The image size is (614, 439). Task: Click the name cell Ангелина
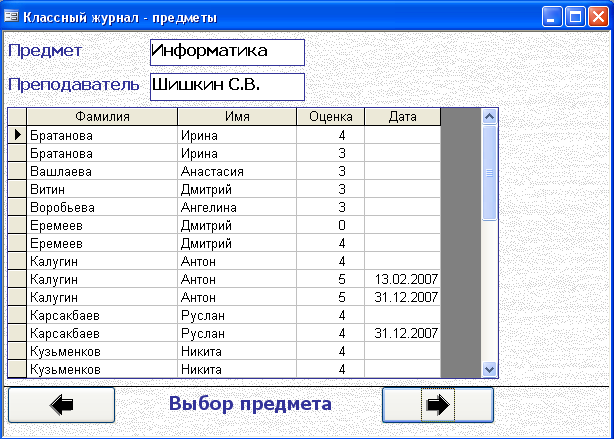237,207
